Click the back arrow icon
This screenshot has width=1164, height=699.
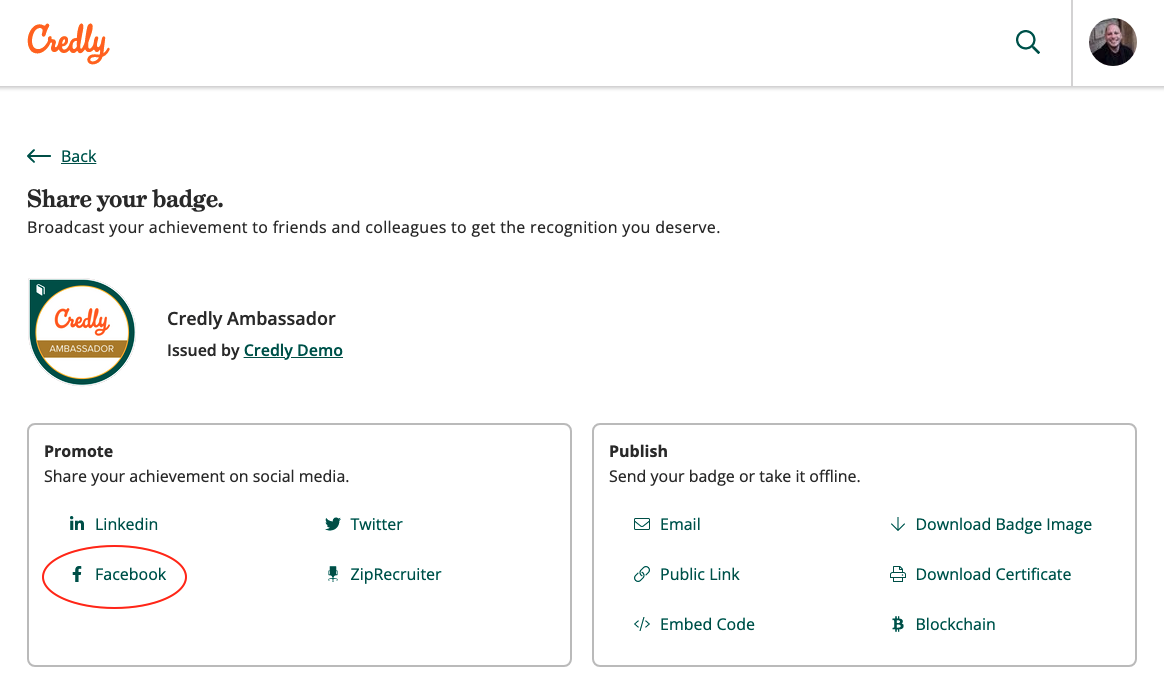pos(39,156)
